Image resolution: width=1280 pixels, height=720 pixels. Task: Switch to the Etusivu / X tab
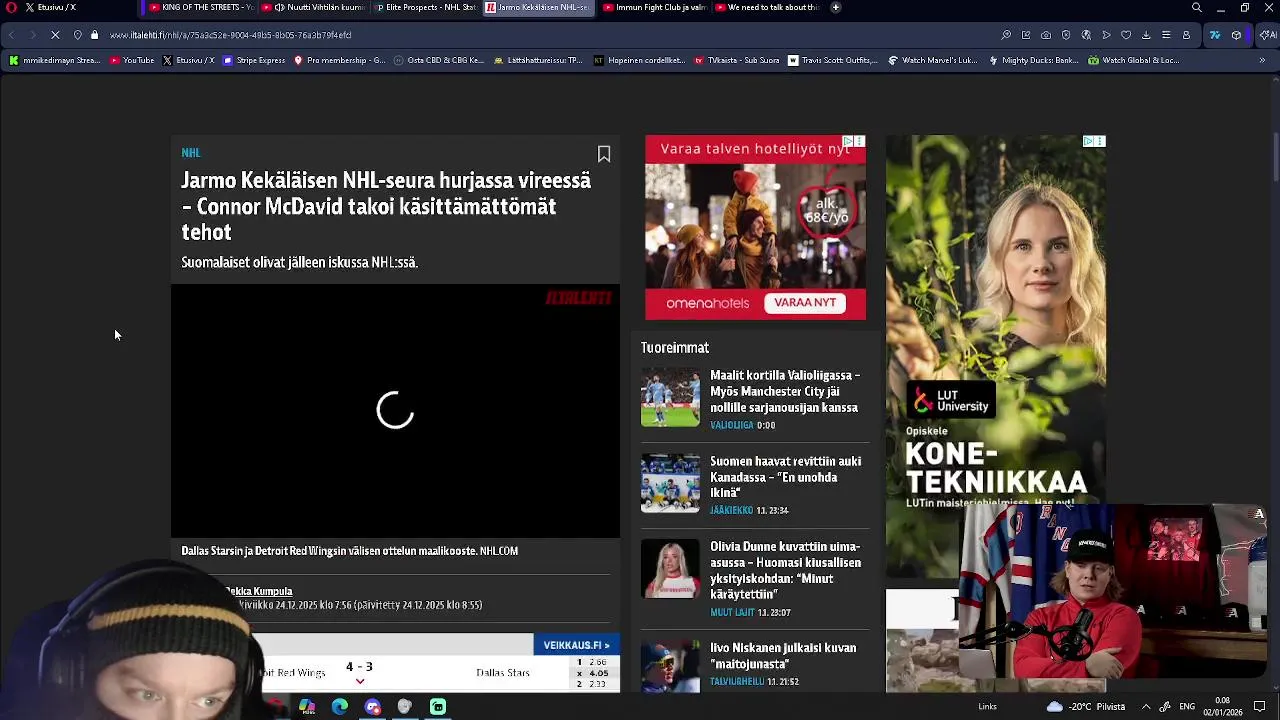click(68, 7)
